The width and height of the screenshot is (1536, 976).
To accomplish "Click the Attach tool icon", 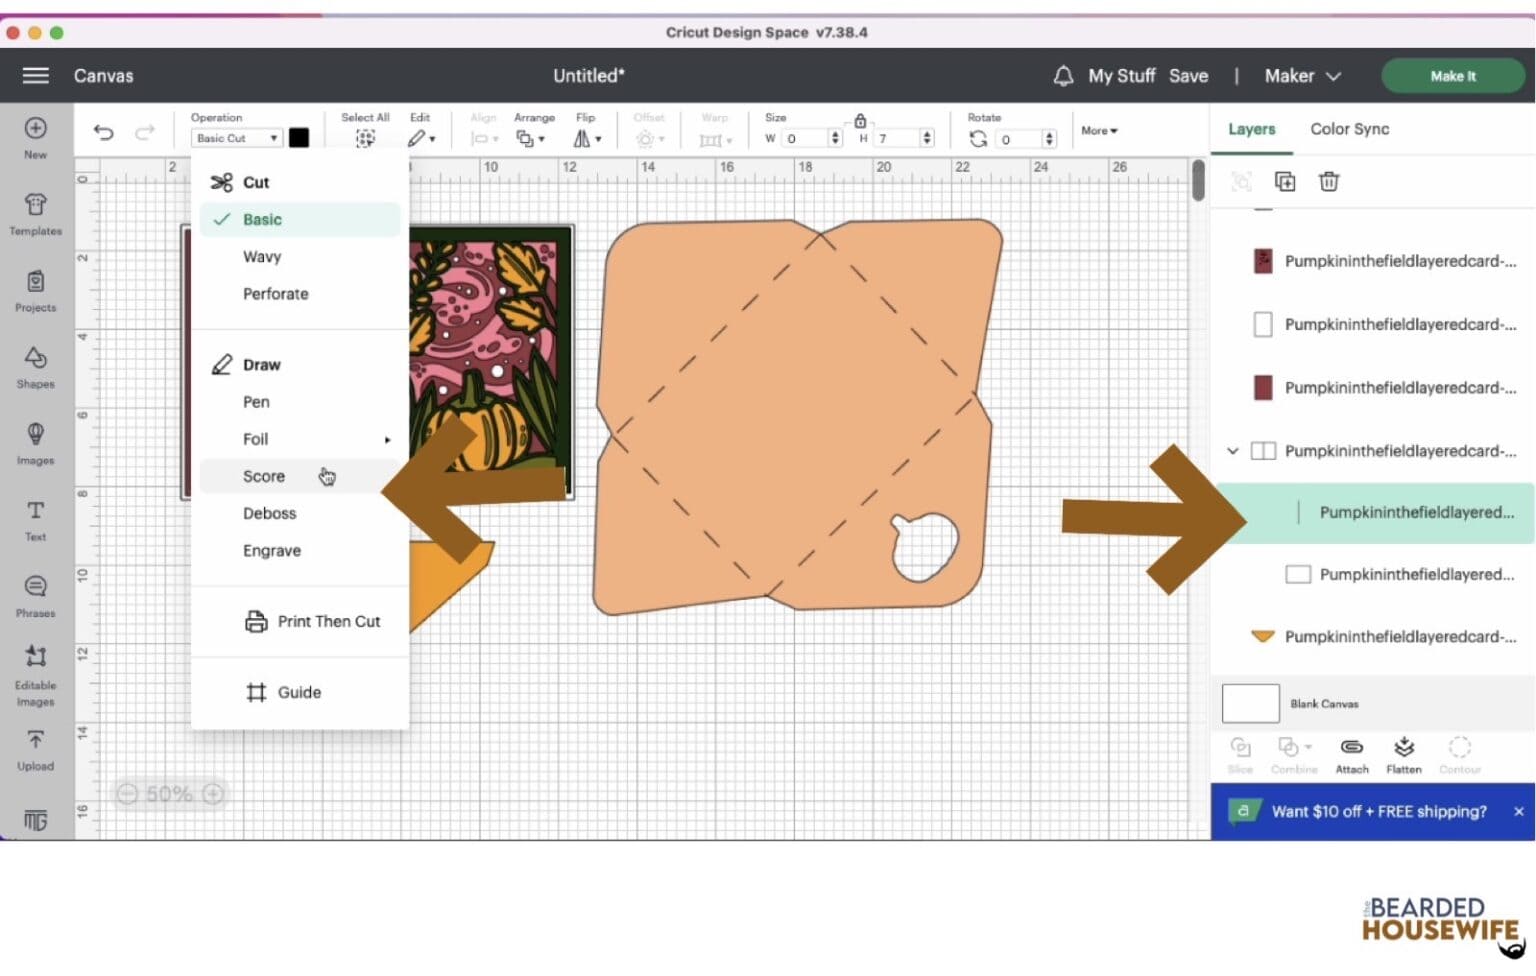I will (1351, 754).
